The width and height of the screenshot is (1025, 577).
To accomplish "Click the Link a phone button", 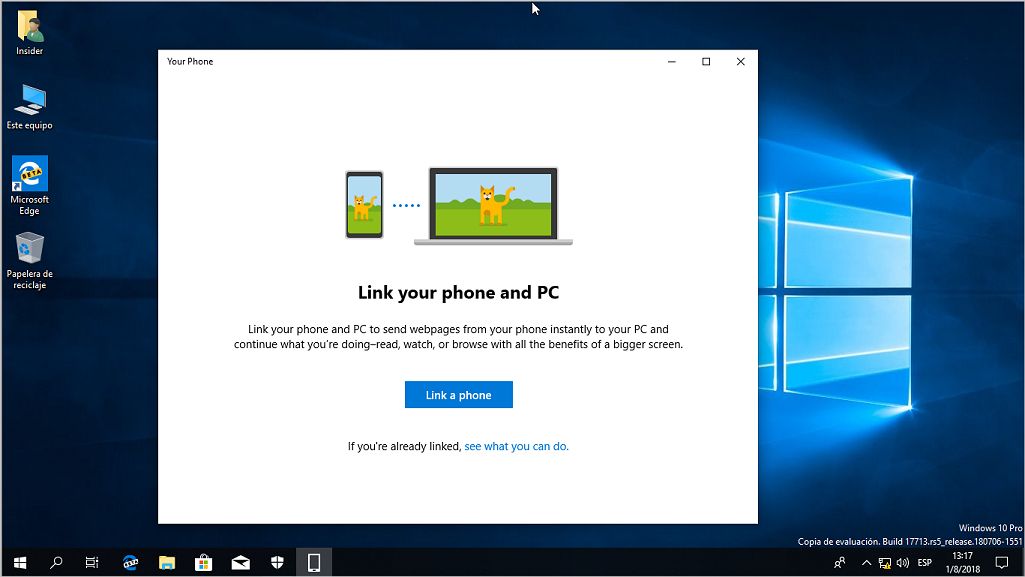I will [458, 395].
